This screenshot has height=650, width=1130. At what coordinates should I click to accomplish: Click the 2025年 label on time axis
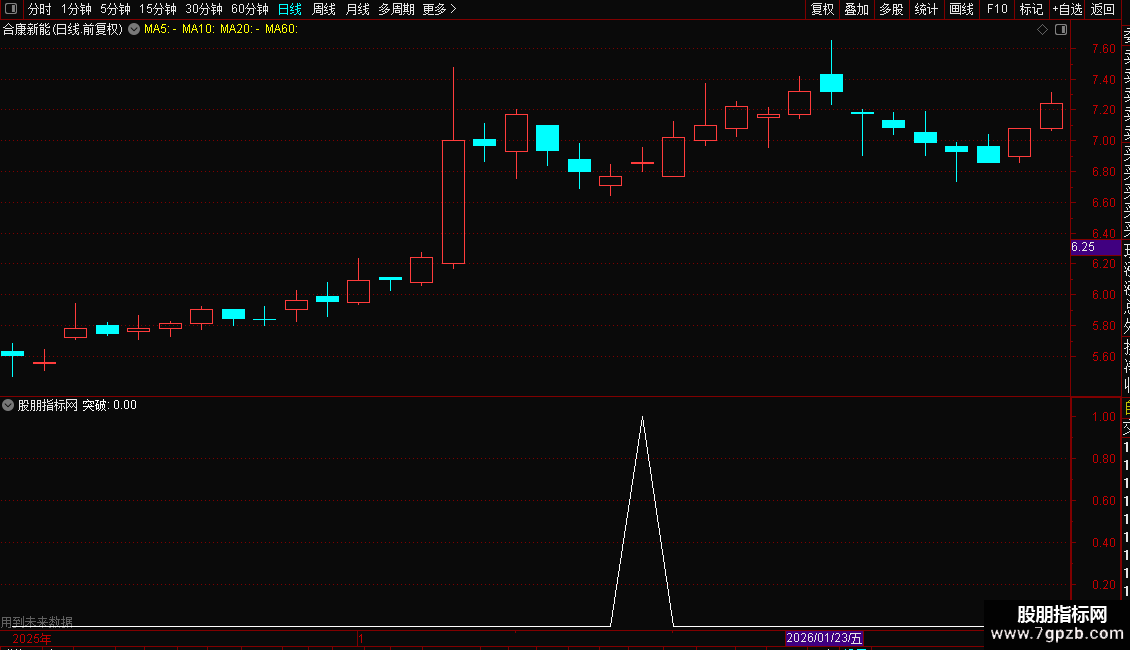pyautogui.click(x=32, y=638)
